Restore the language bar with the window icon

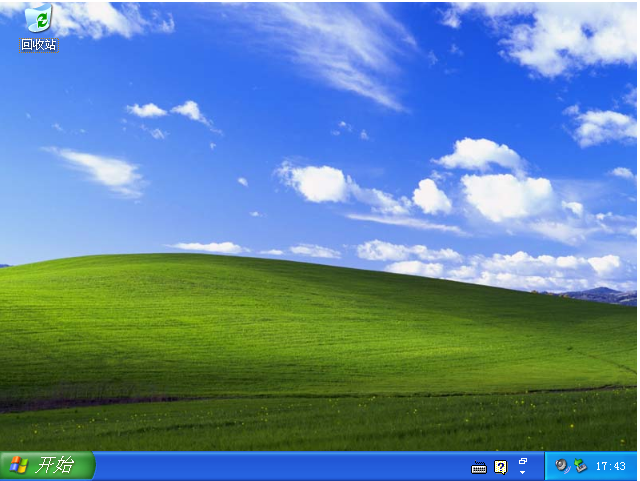[x=523, y=461]
